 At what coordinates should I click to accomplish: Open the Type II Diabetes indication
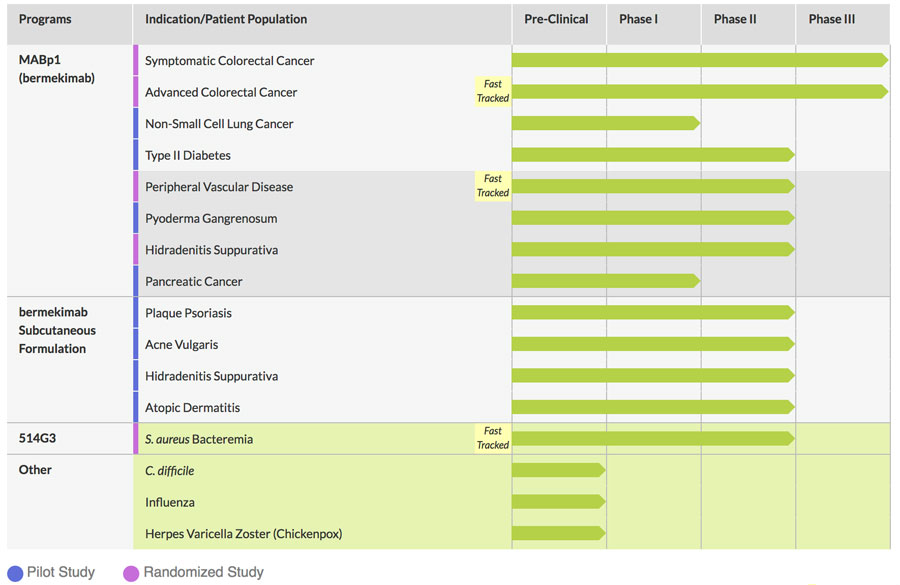click(188, 155)
